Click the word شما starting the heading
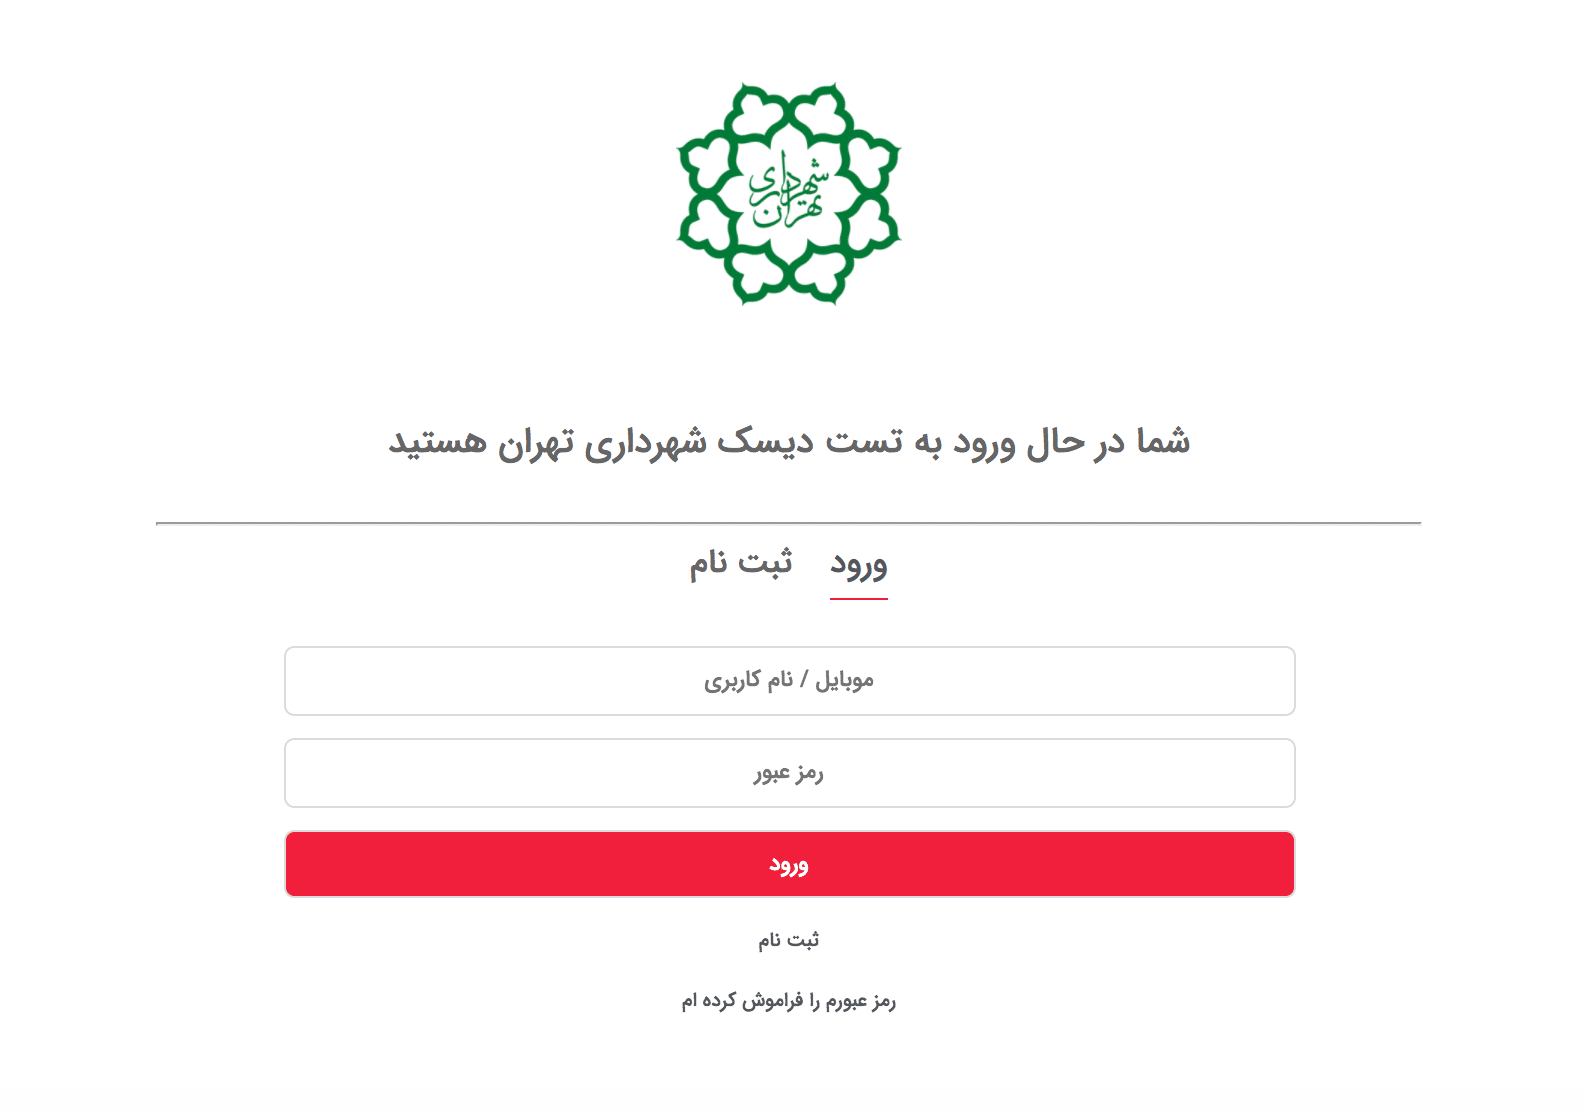 (1163, 441)
